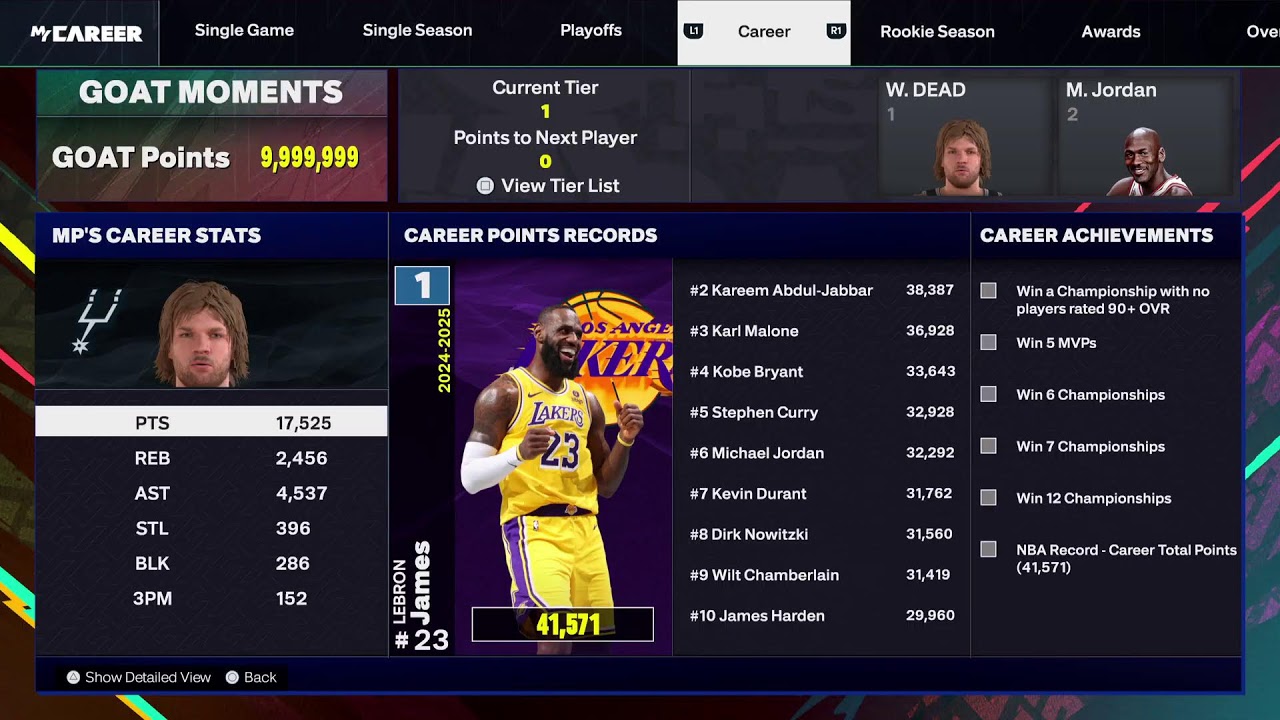Click the 41,571 points total box
The image size is (1280, 720).
tap(563, 625)
